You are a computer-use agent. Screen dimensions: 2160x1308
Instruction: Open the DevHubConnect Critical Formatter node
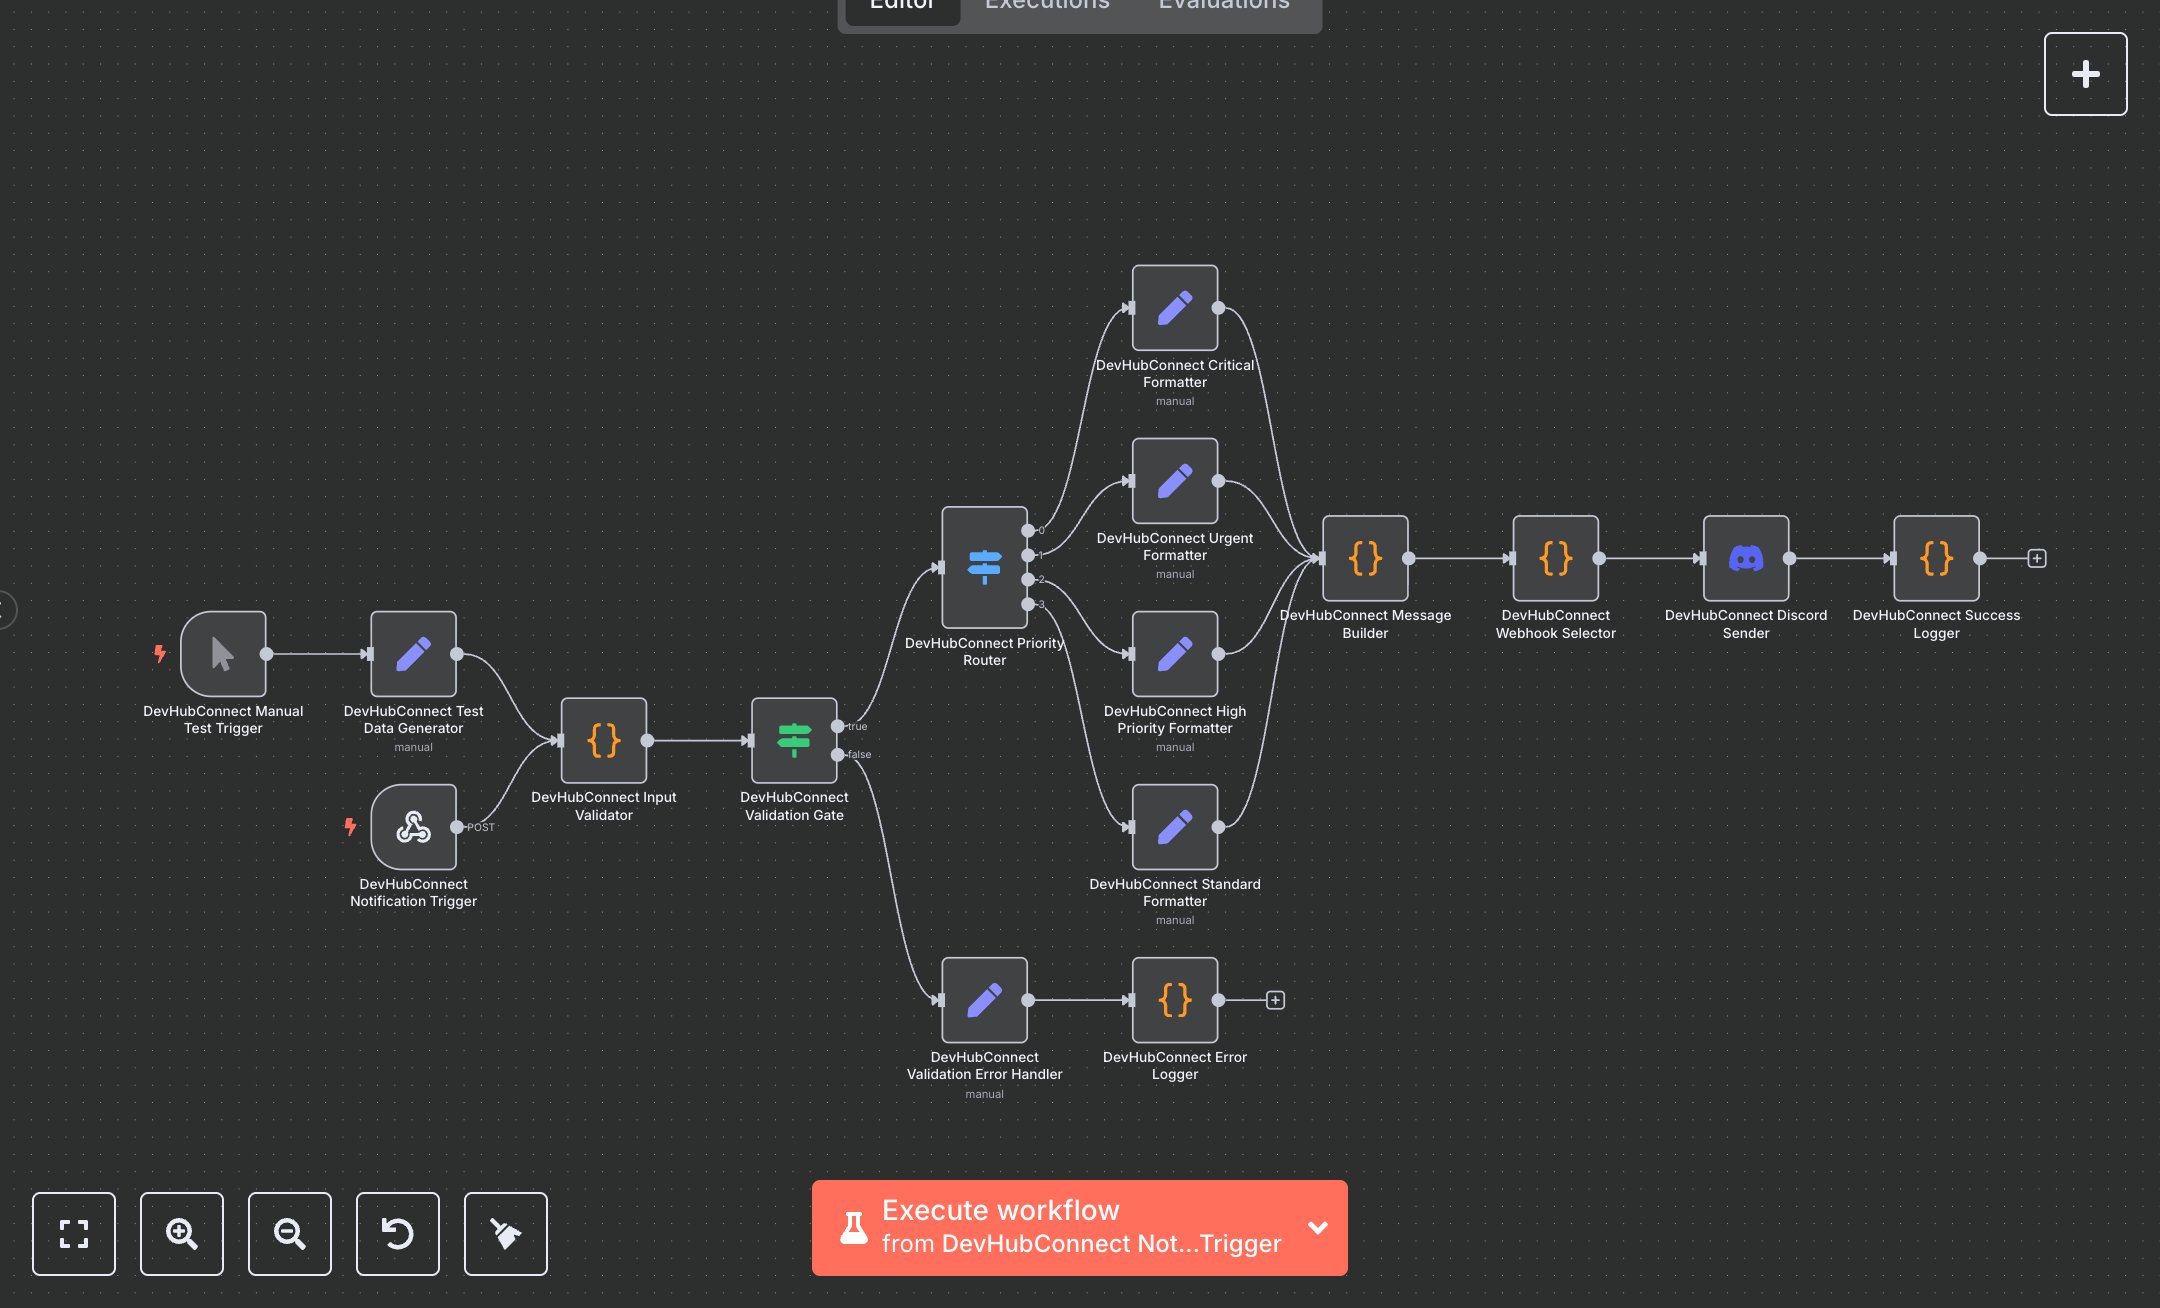(x=1174, y=309)
